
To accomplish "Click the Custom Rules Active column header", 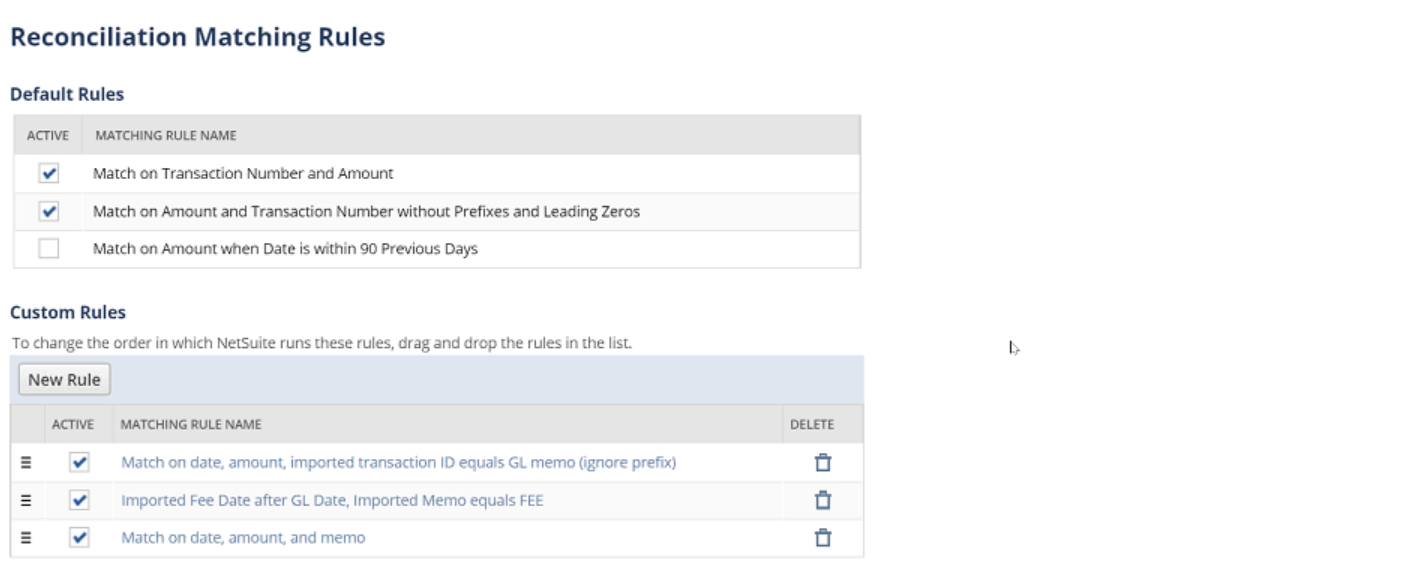I will pos(73,425).
